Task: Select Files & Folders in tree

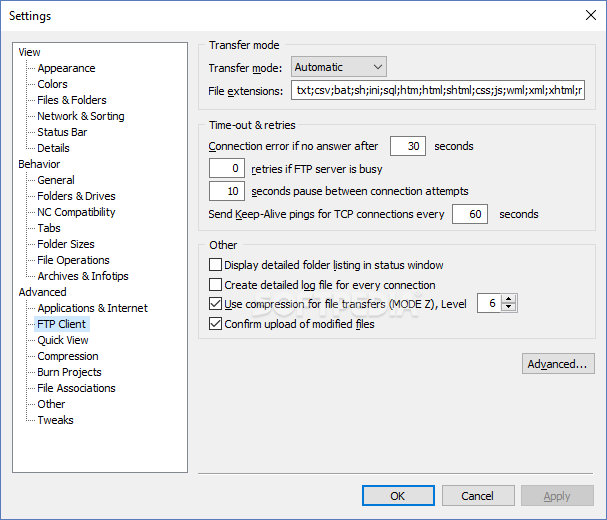Action: click(x=72, y=100)
